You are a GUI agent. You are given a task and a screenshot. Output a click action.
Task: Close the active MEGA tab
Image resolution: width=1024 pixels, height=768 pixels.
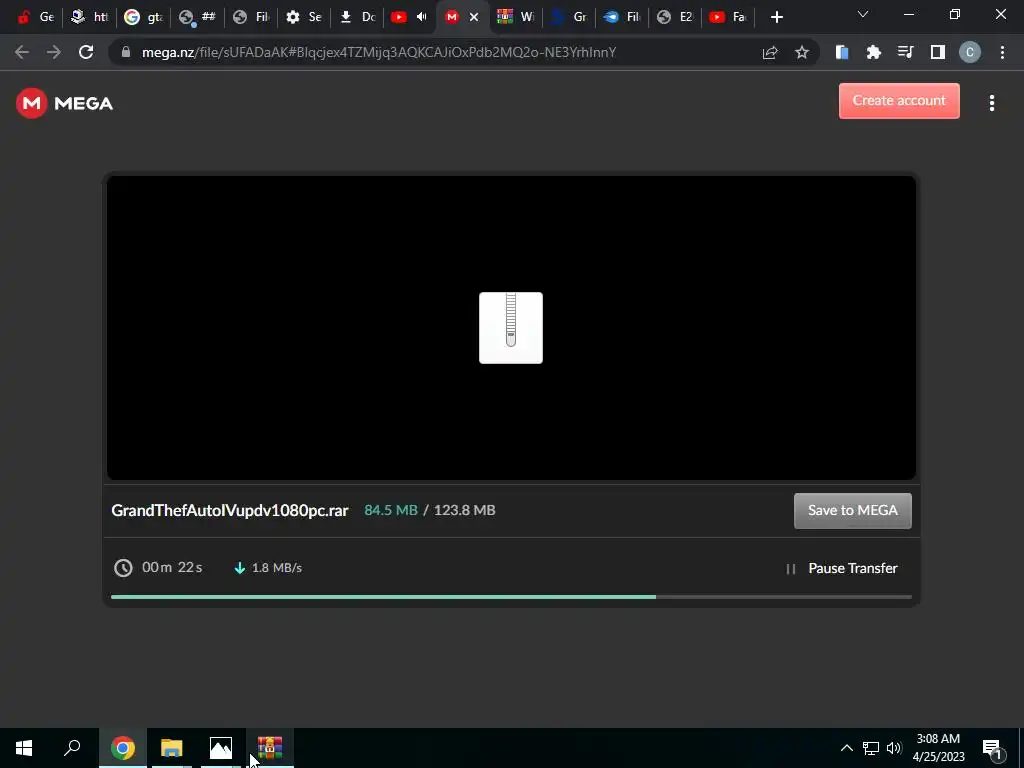(x=474, y=17)
